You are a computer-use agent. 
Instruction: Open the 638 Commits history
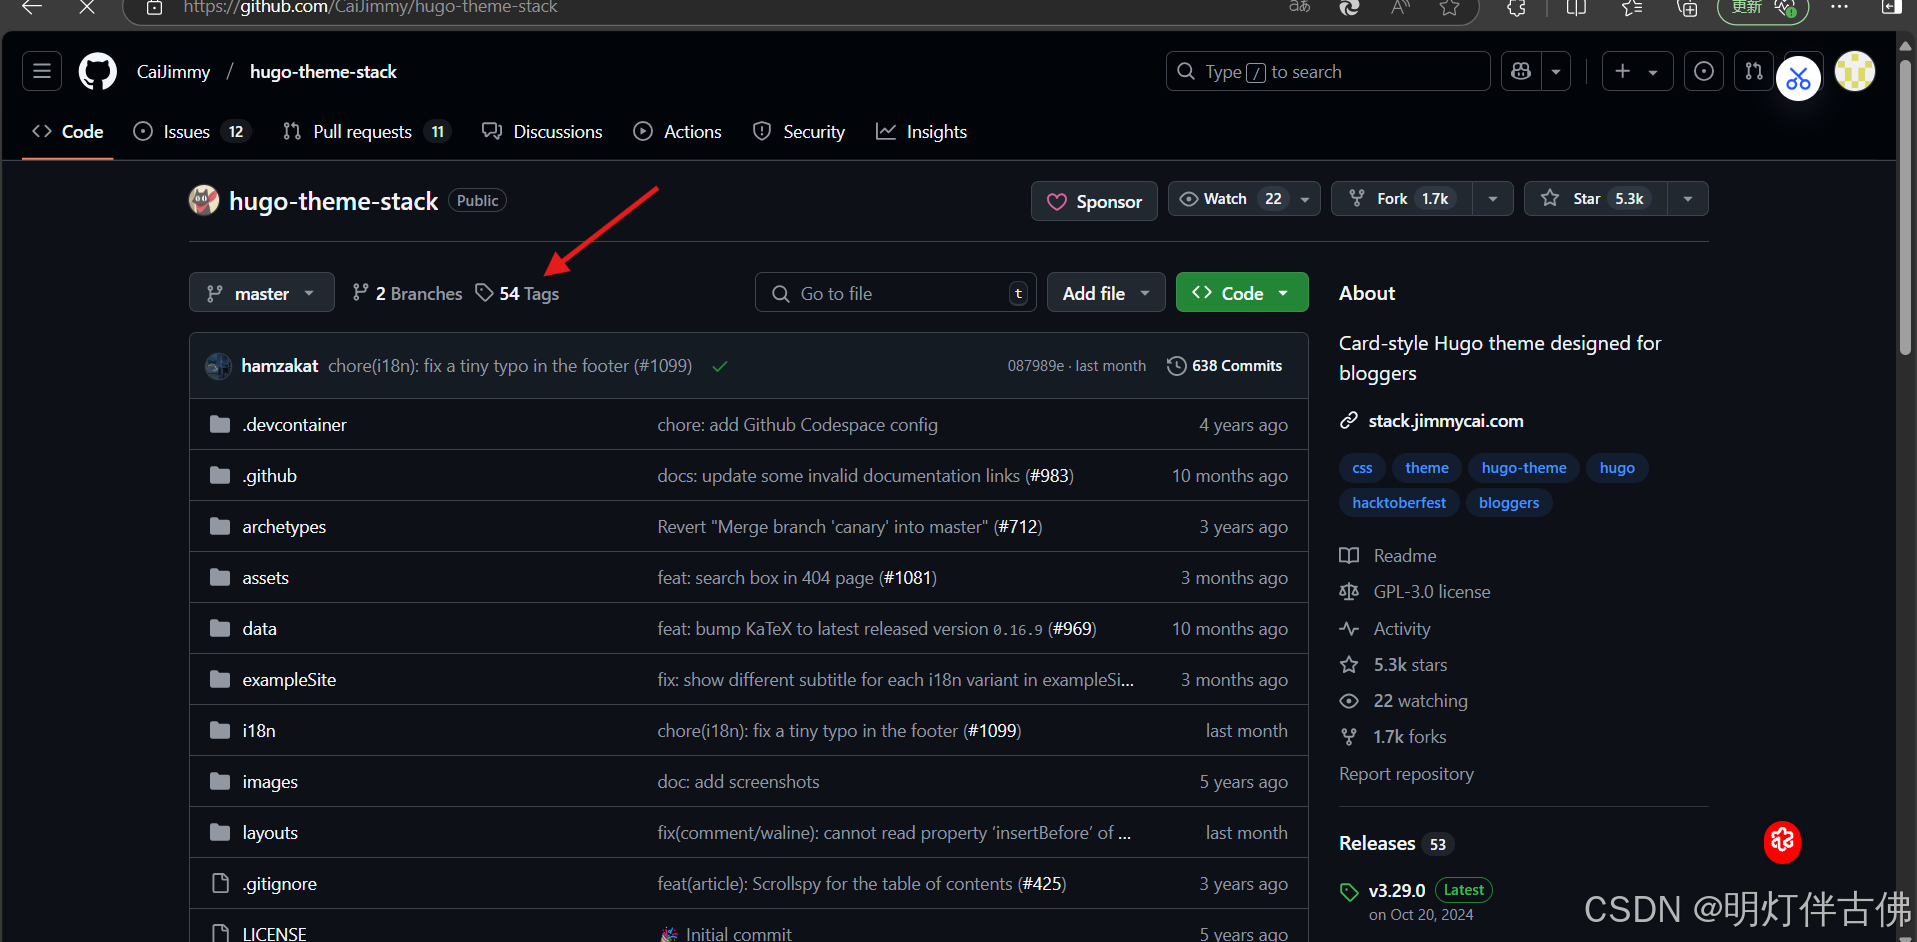[1224, 366]
